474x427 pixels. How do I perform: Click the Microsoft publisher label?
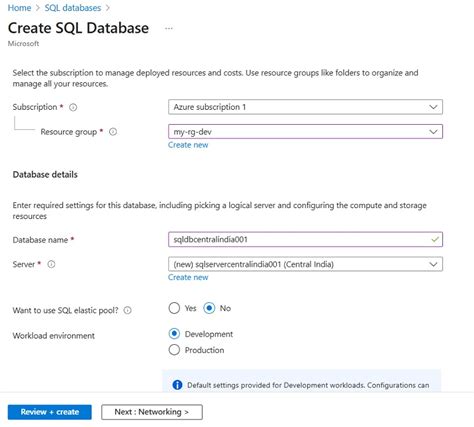pos(23,44)
